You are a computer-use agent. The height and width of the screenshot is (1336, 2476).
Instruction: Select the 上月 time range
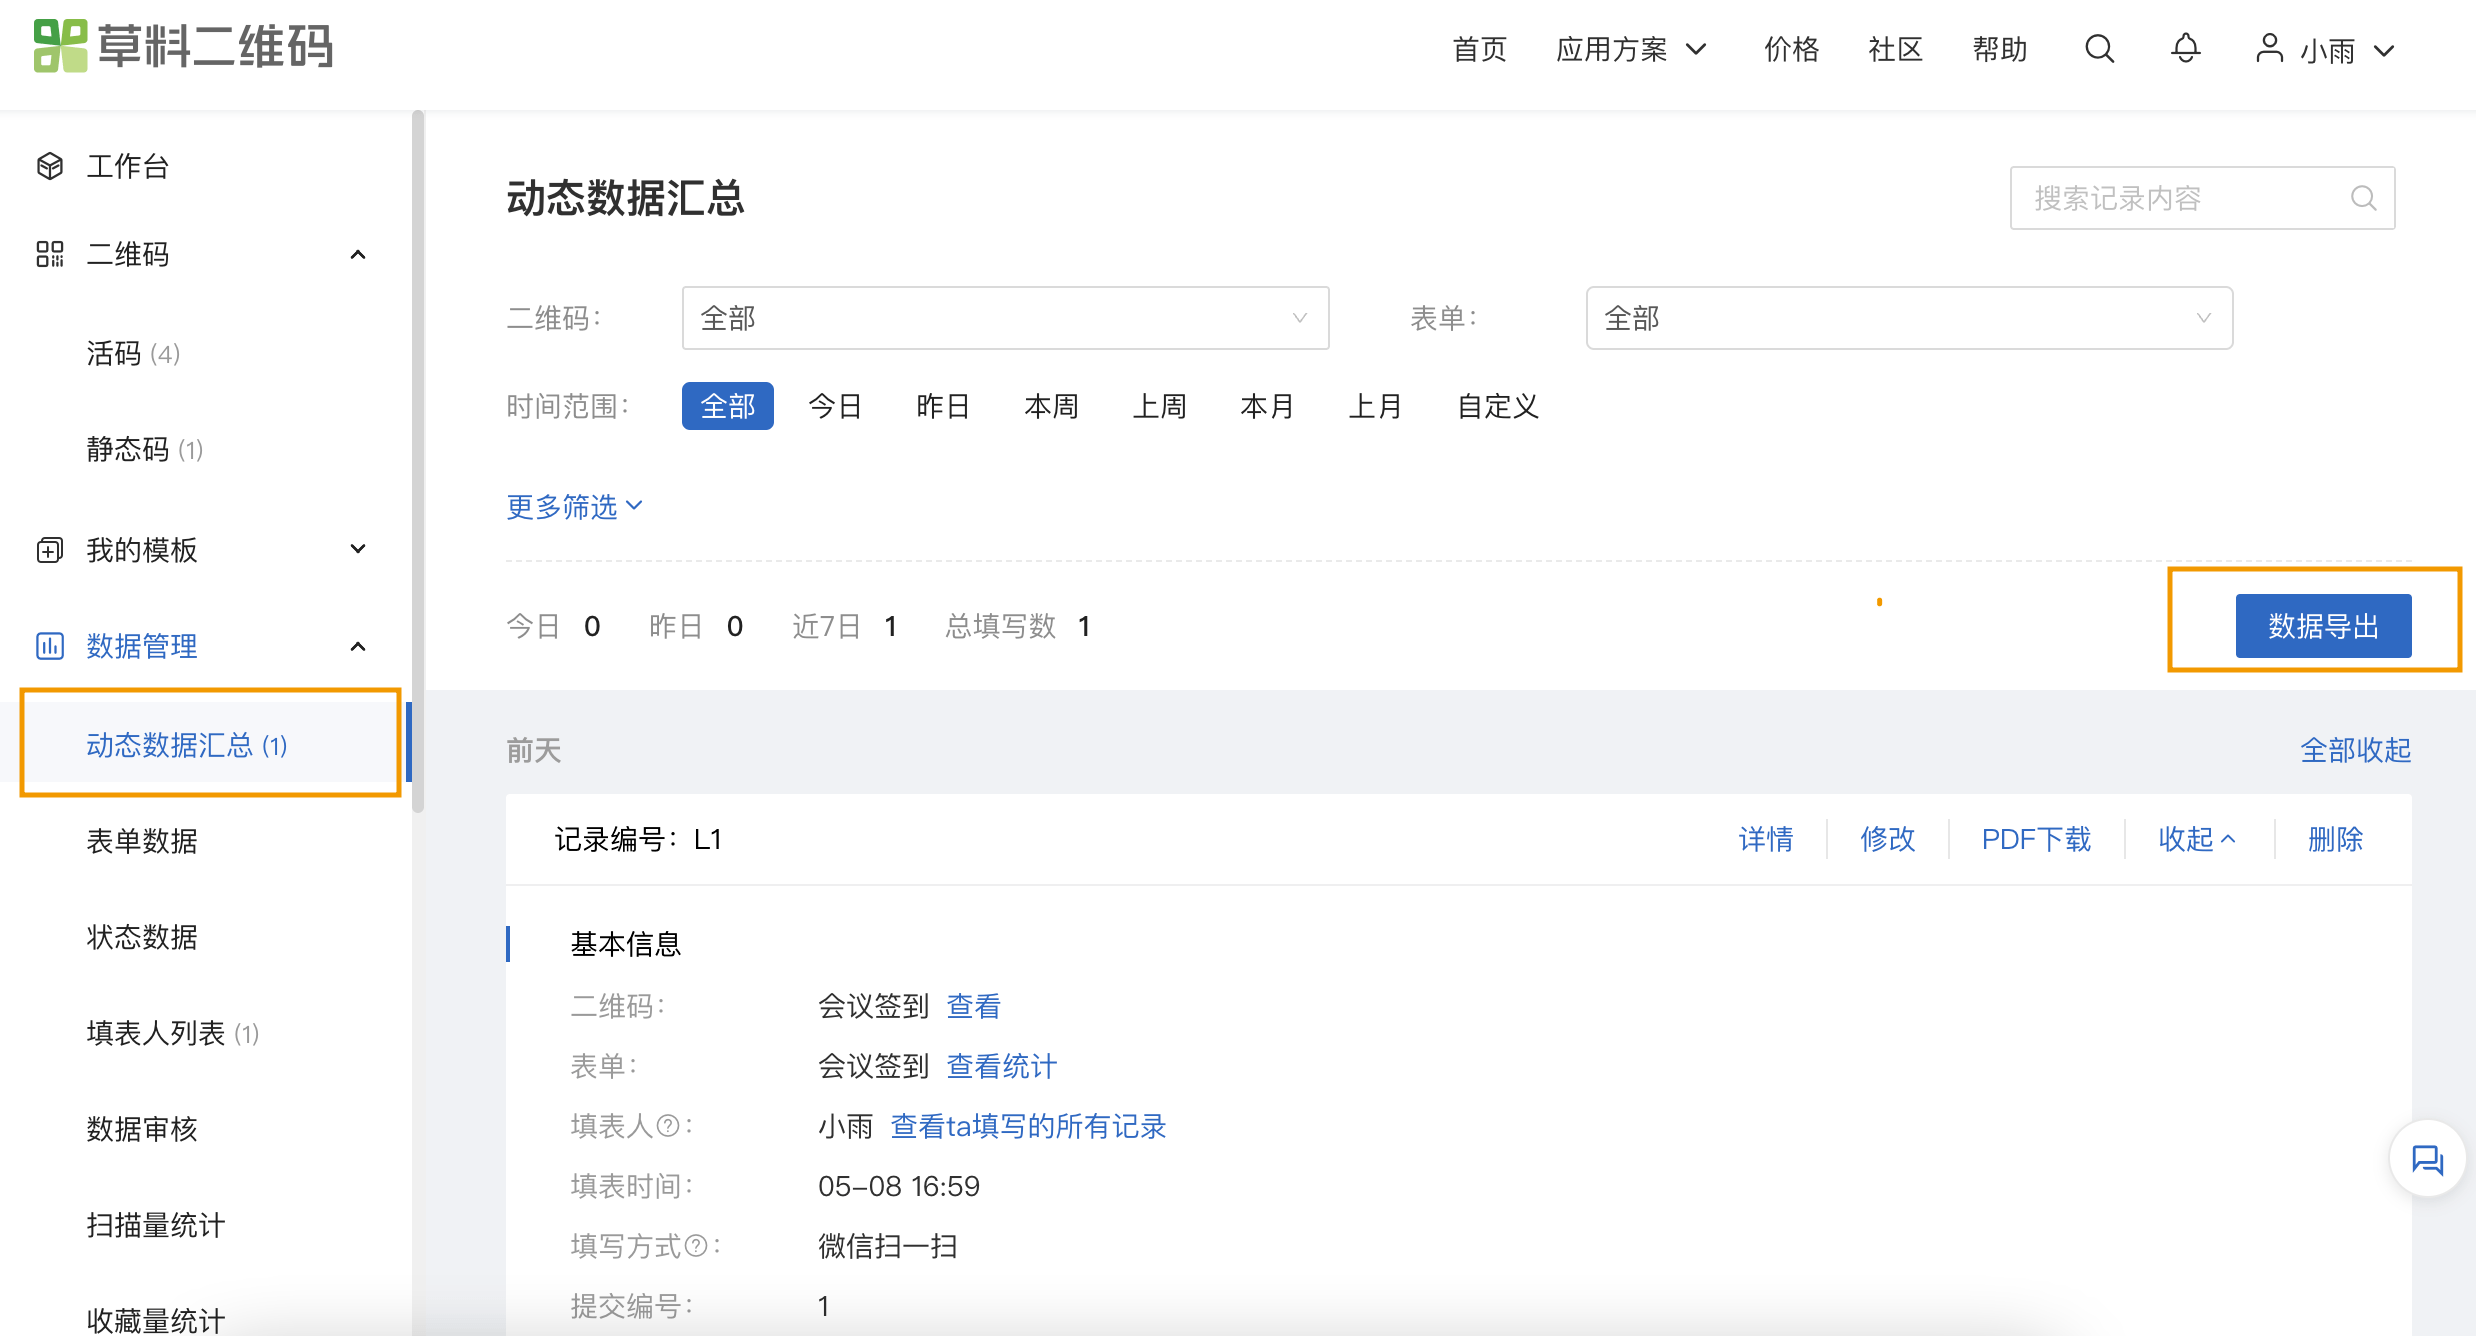pos(1375,406)
